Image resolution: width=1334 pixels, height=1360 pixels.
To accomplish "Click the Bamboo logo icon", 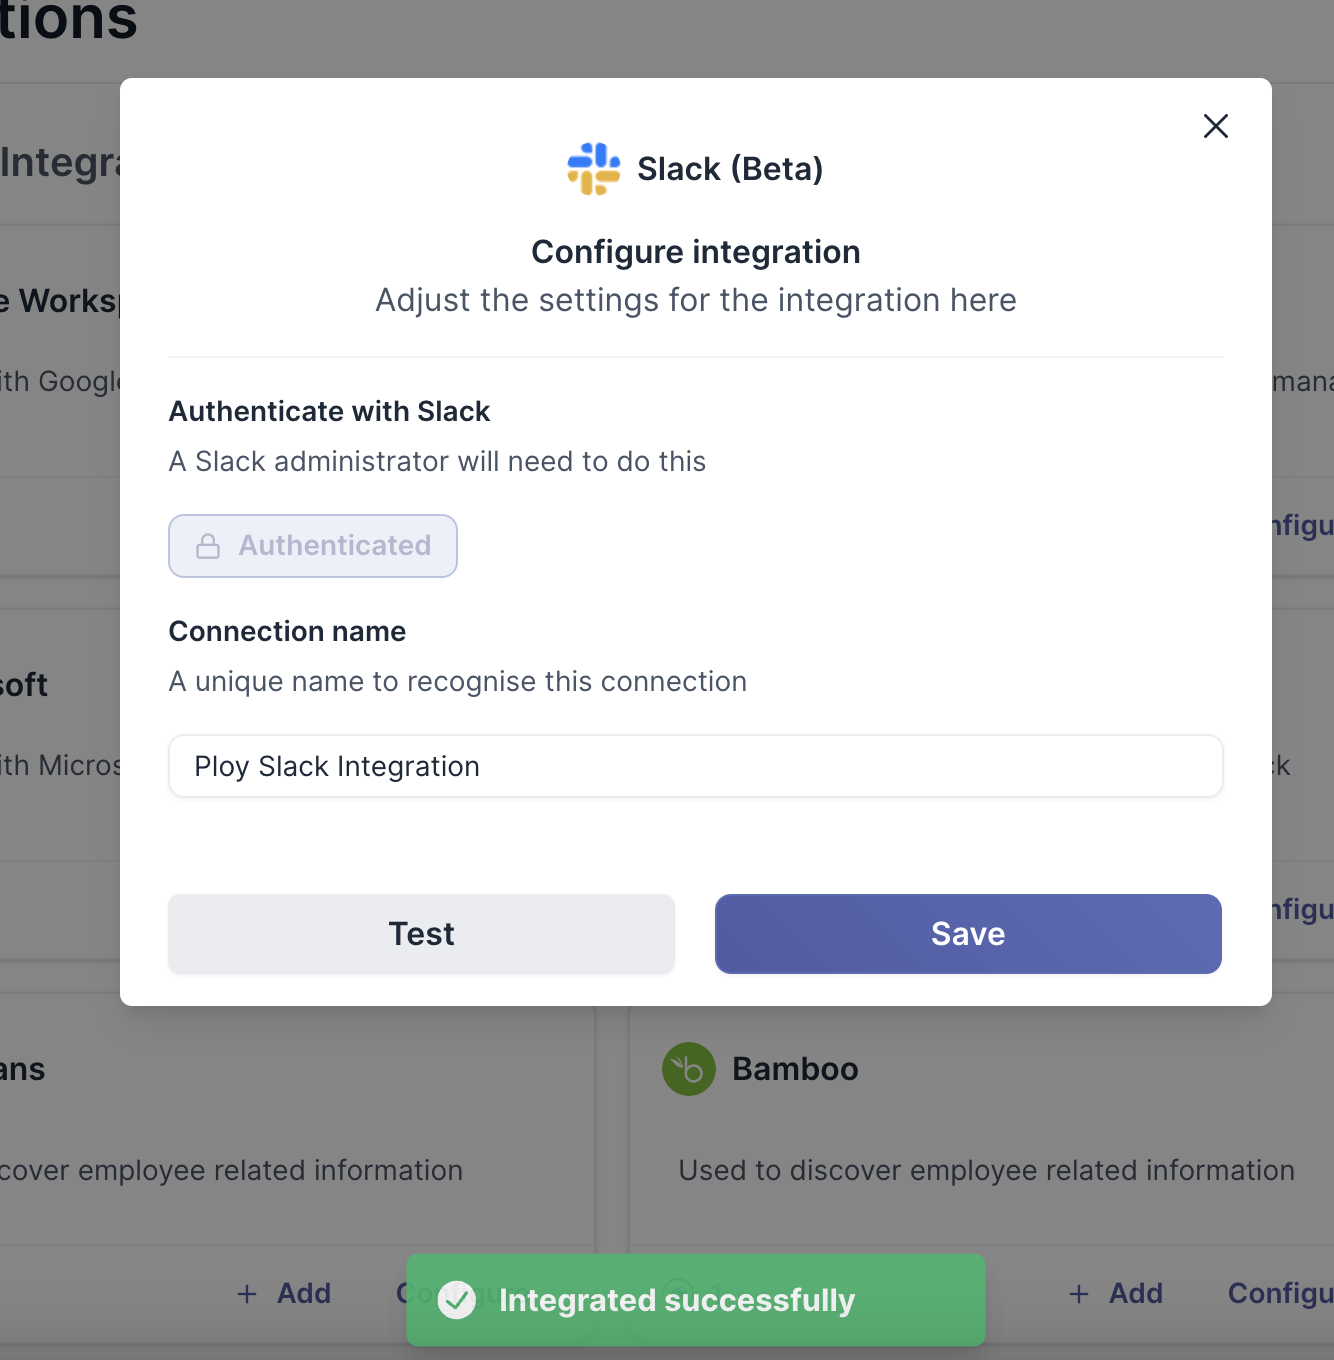I will (689, 1069).
